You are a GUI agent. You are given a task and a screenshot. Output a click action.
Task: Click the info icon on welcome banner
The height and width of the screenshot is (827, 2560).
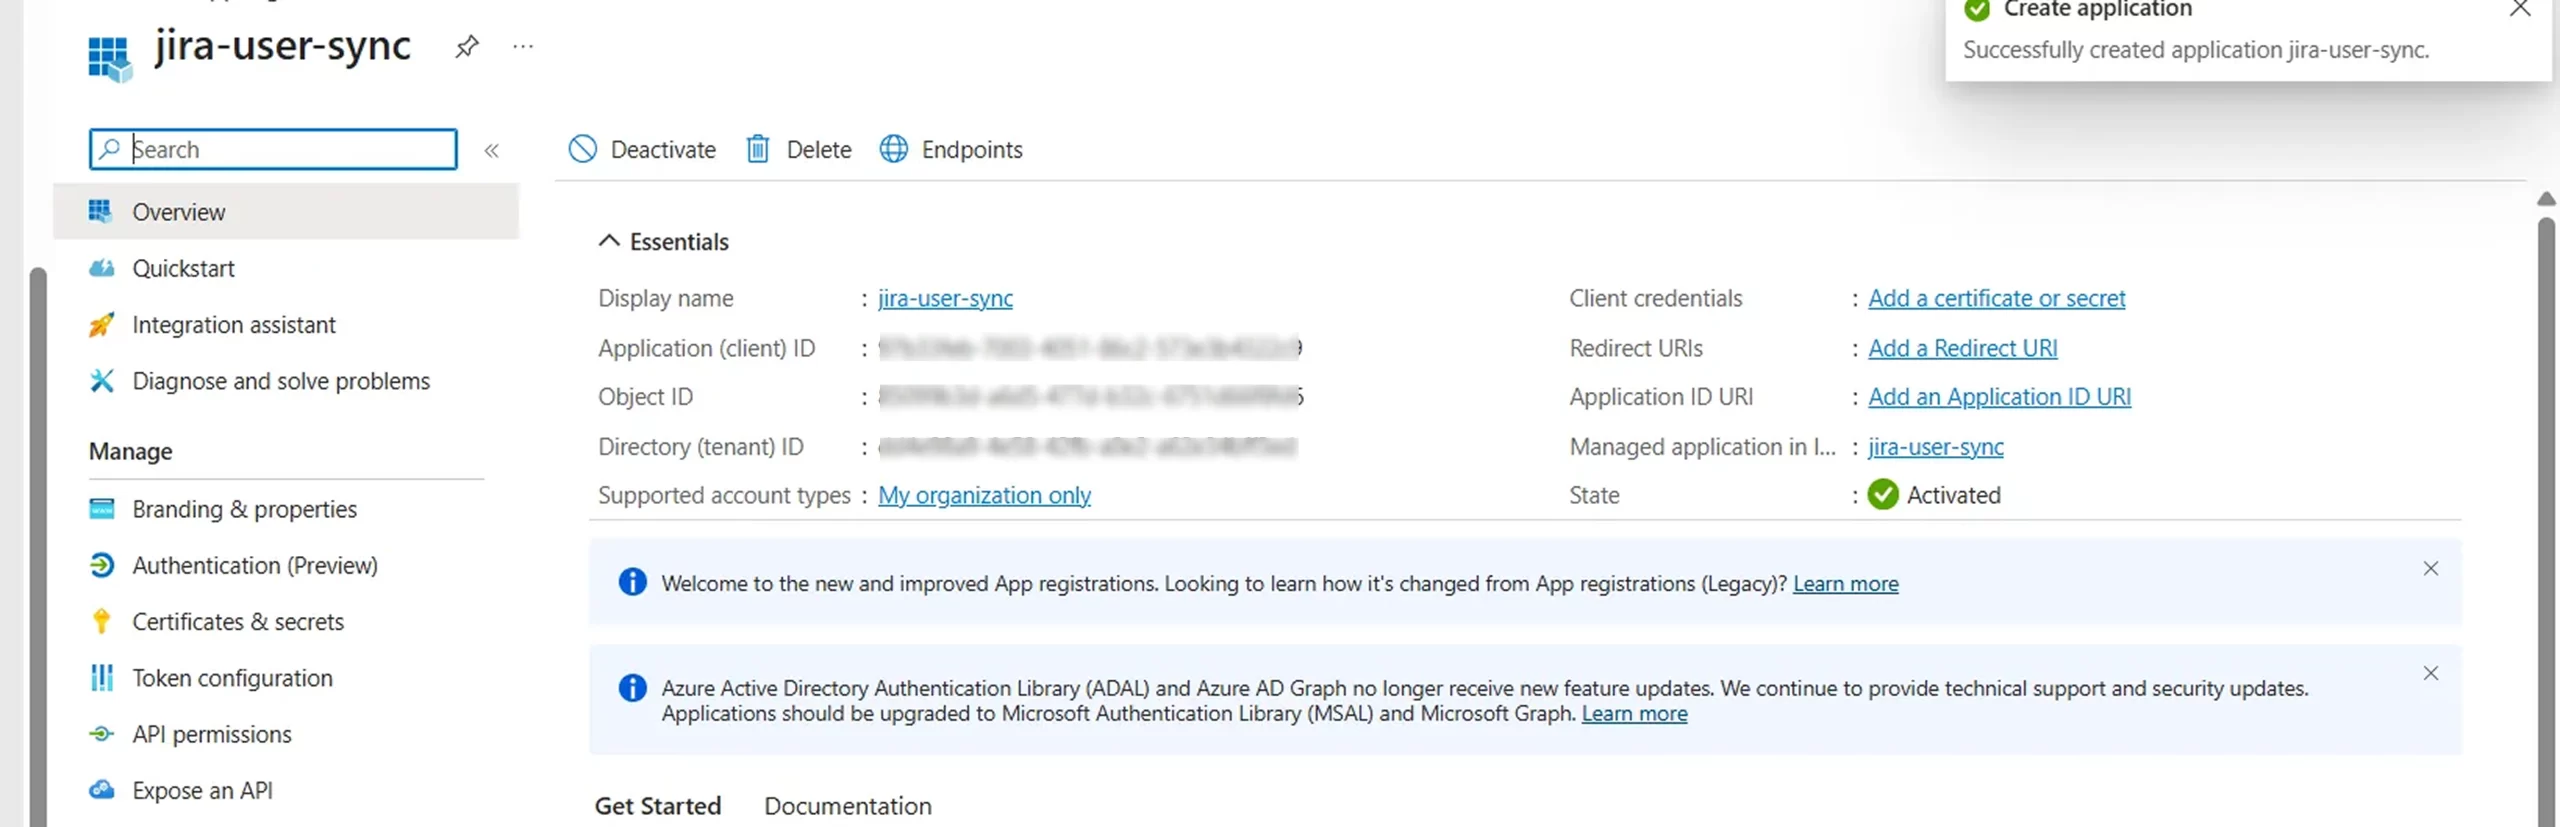pyautogui.click(x=632, y=582)
